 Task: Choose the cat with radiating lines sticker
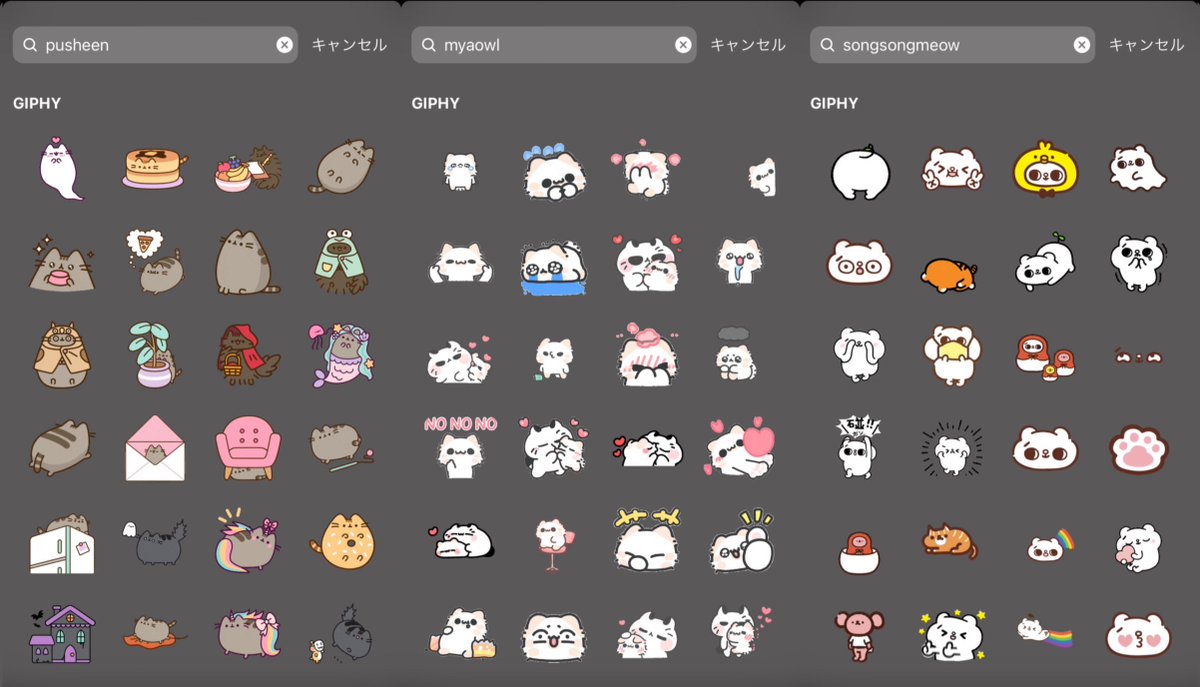point(950,448)
